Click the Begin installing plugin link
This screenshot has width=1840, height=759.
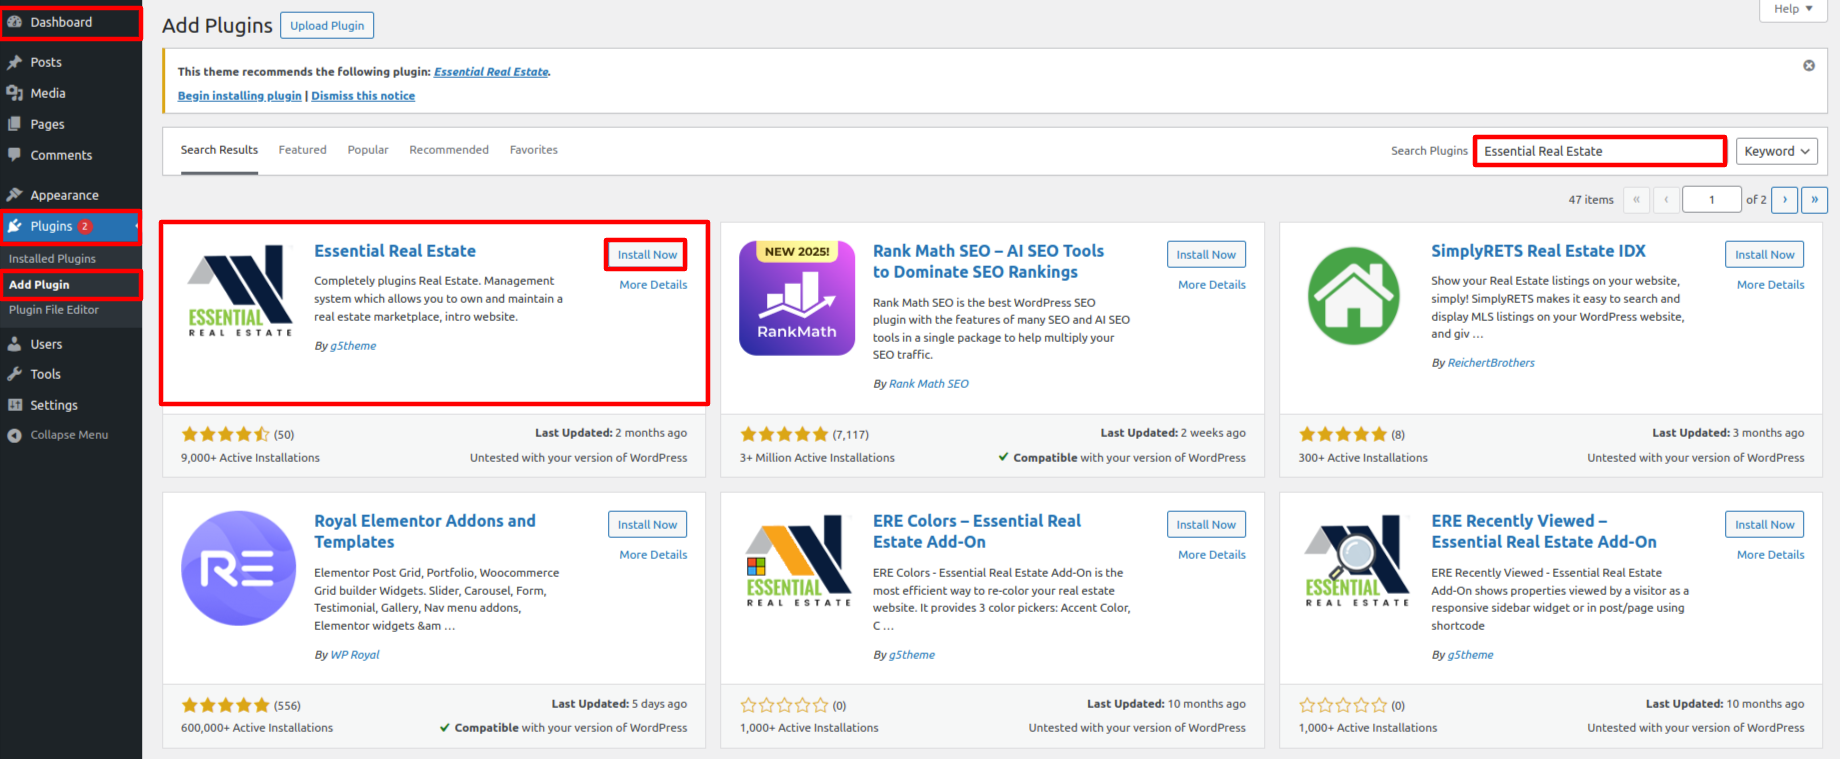(x=239, y=96)
